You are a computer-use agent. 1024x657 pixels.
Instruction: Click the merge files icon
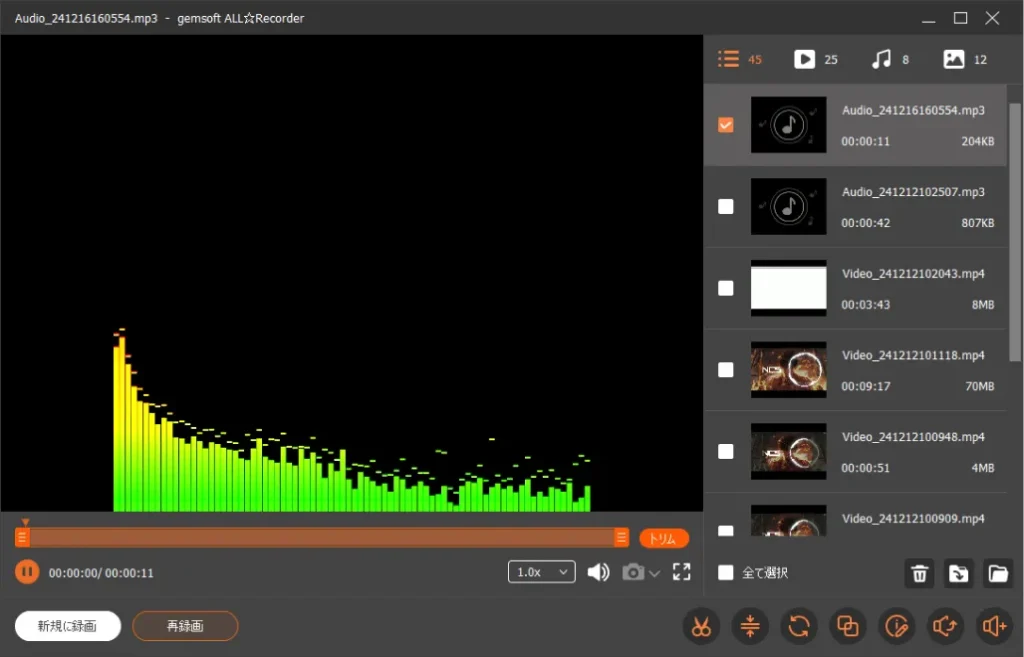pyautogui.click(x=847, y=627)
